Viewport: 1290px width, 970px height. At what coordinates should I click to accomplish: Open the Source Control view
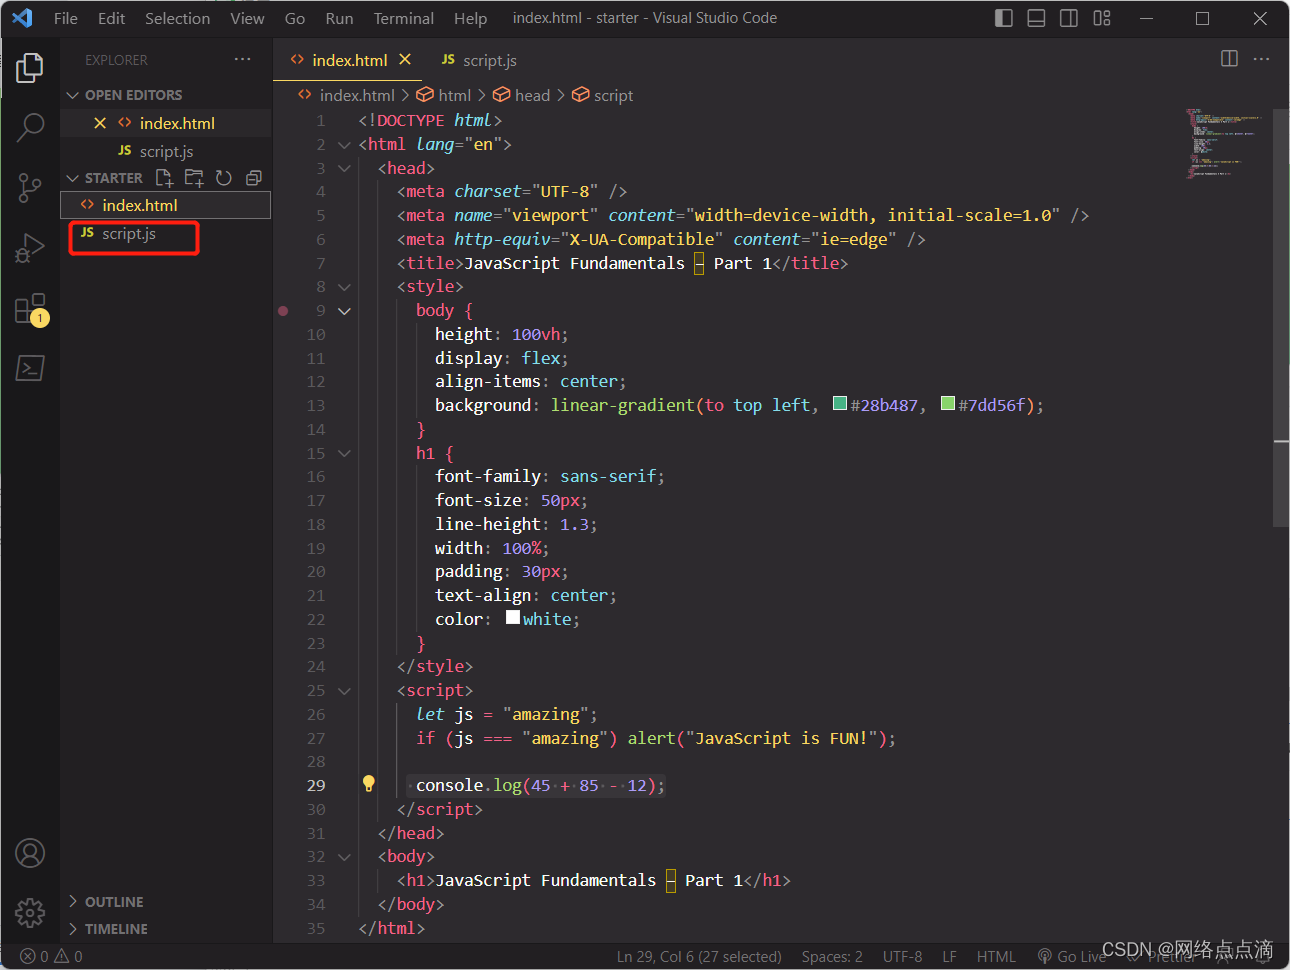click(x=30, y=187)
